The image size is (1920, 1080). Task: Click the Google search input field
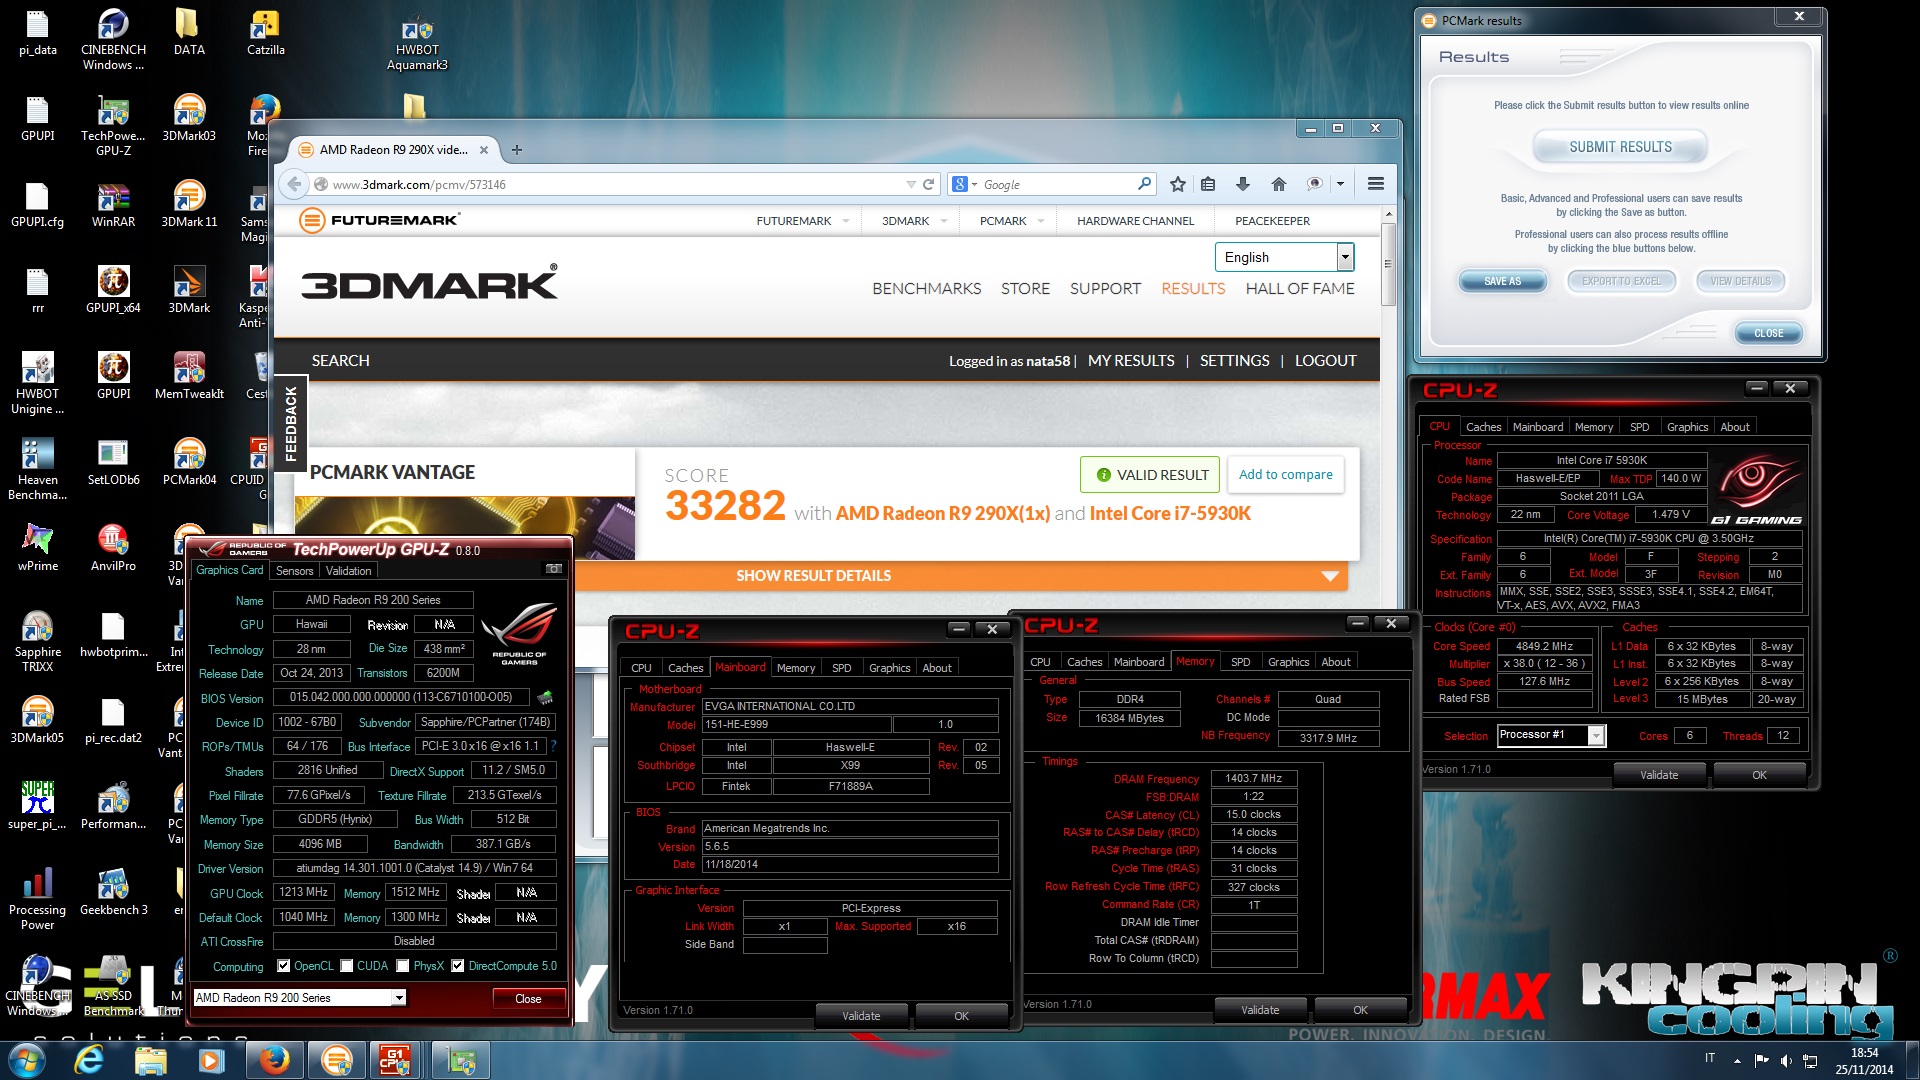click(x=1058, y=184)
